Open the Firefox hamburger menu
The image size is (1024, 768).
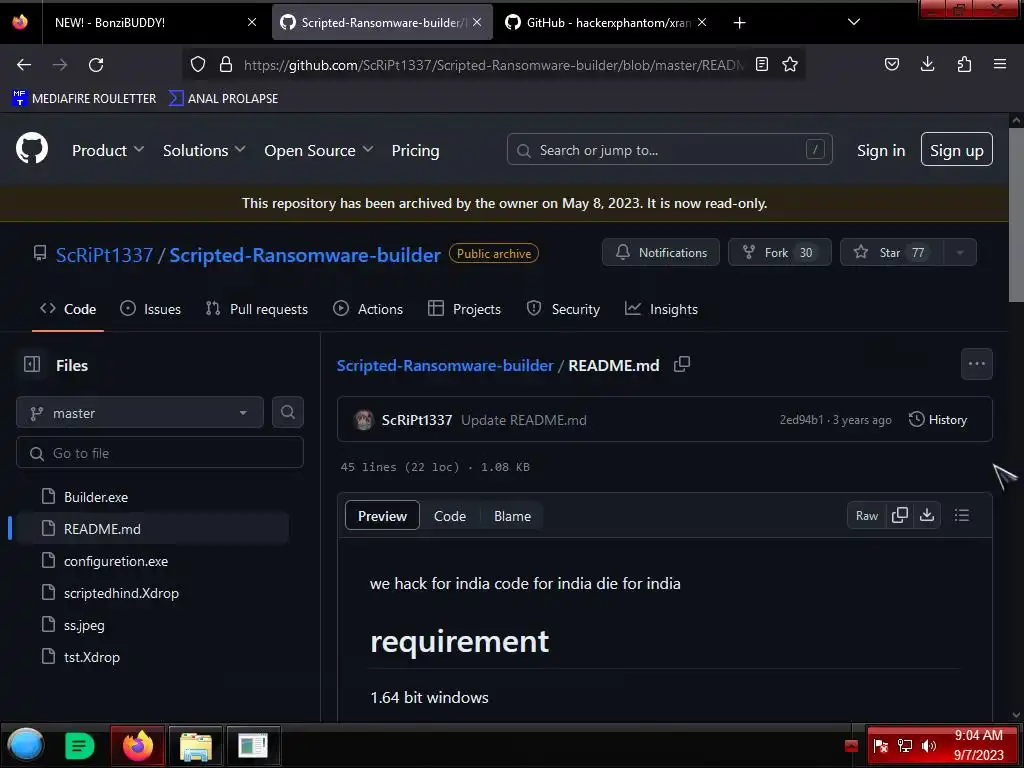click(1000, 64)
